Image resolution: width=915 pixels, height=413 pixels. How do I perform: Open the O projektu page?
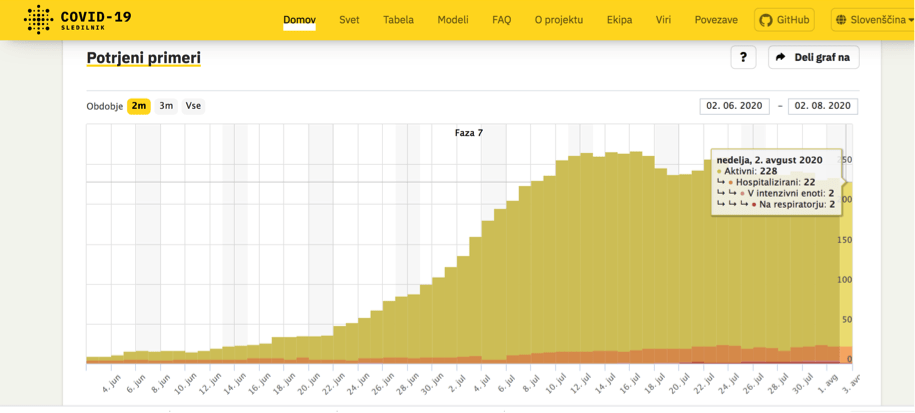point(558,20)
